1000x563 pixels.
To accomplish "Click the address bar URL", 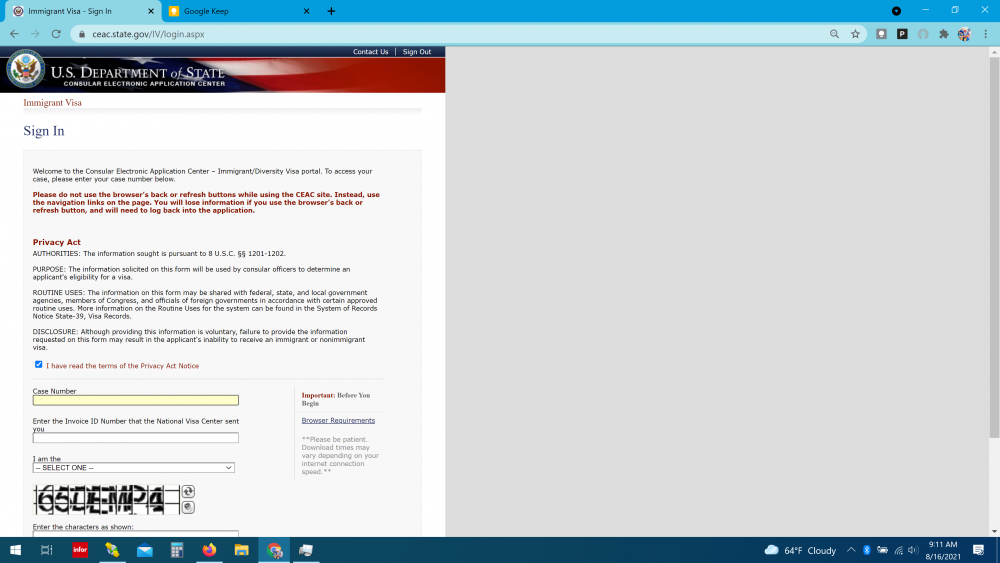I will pos(148,34).
